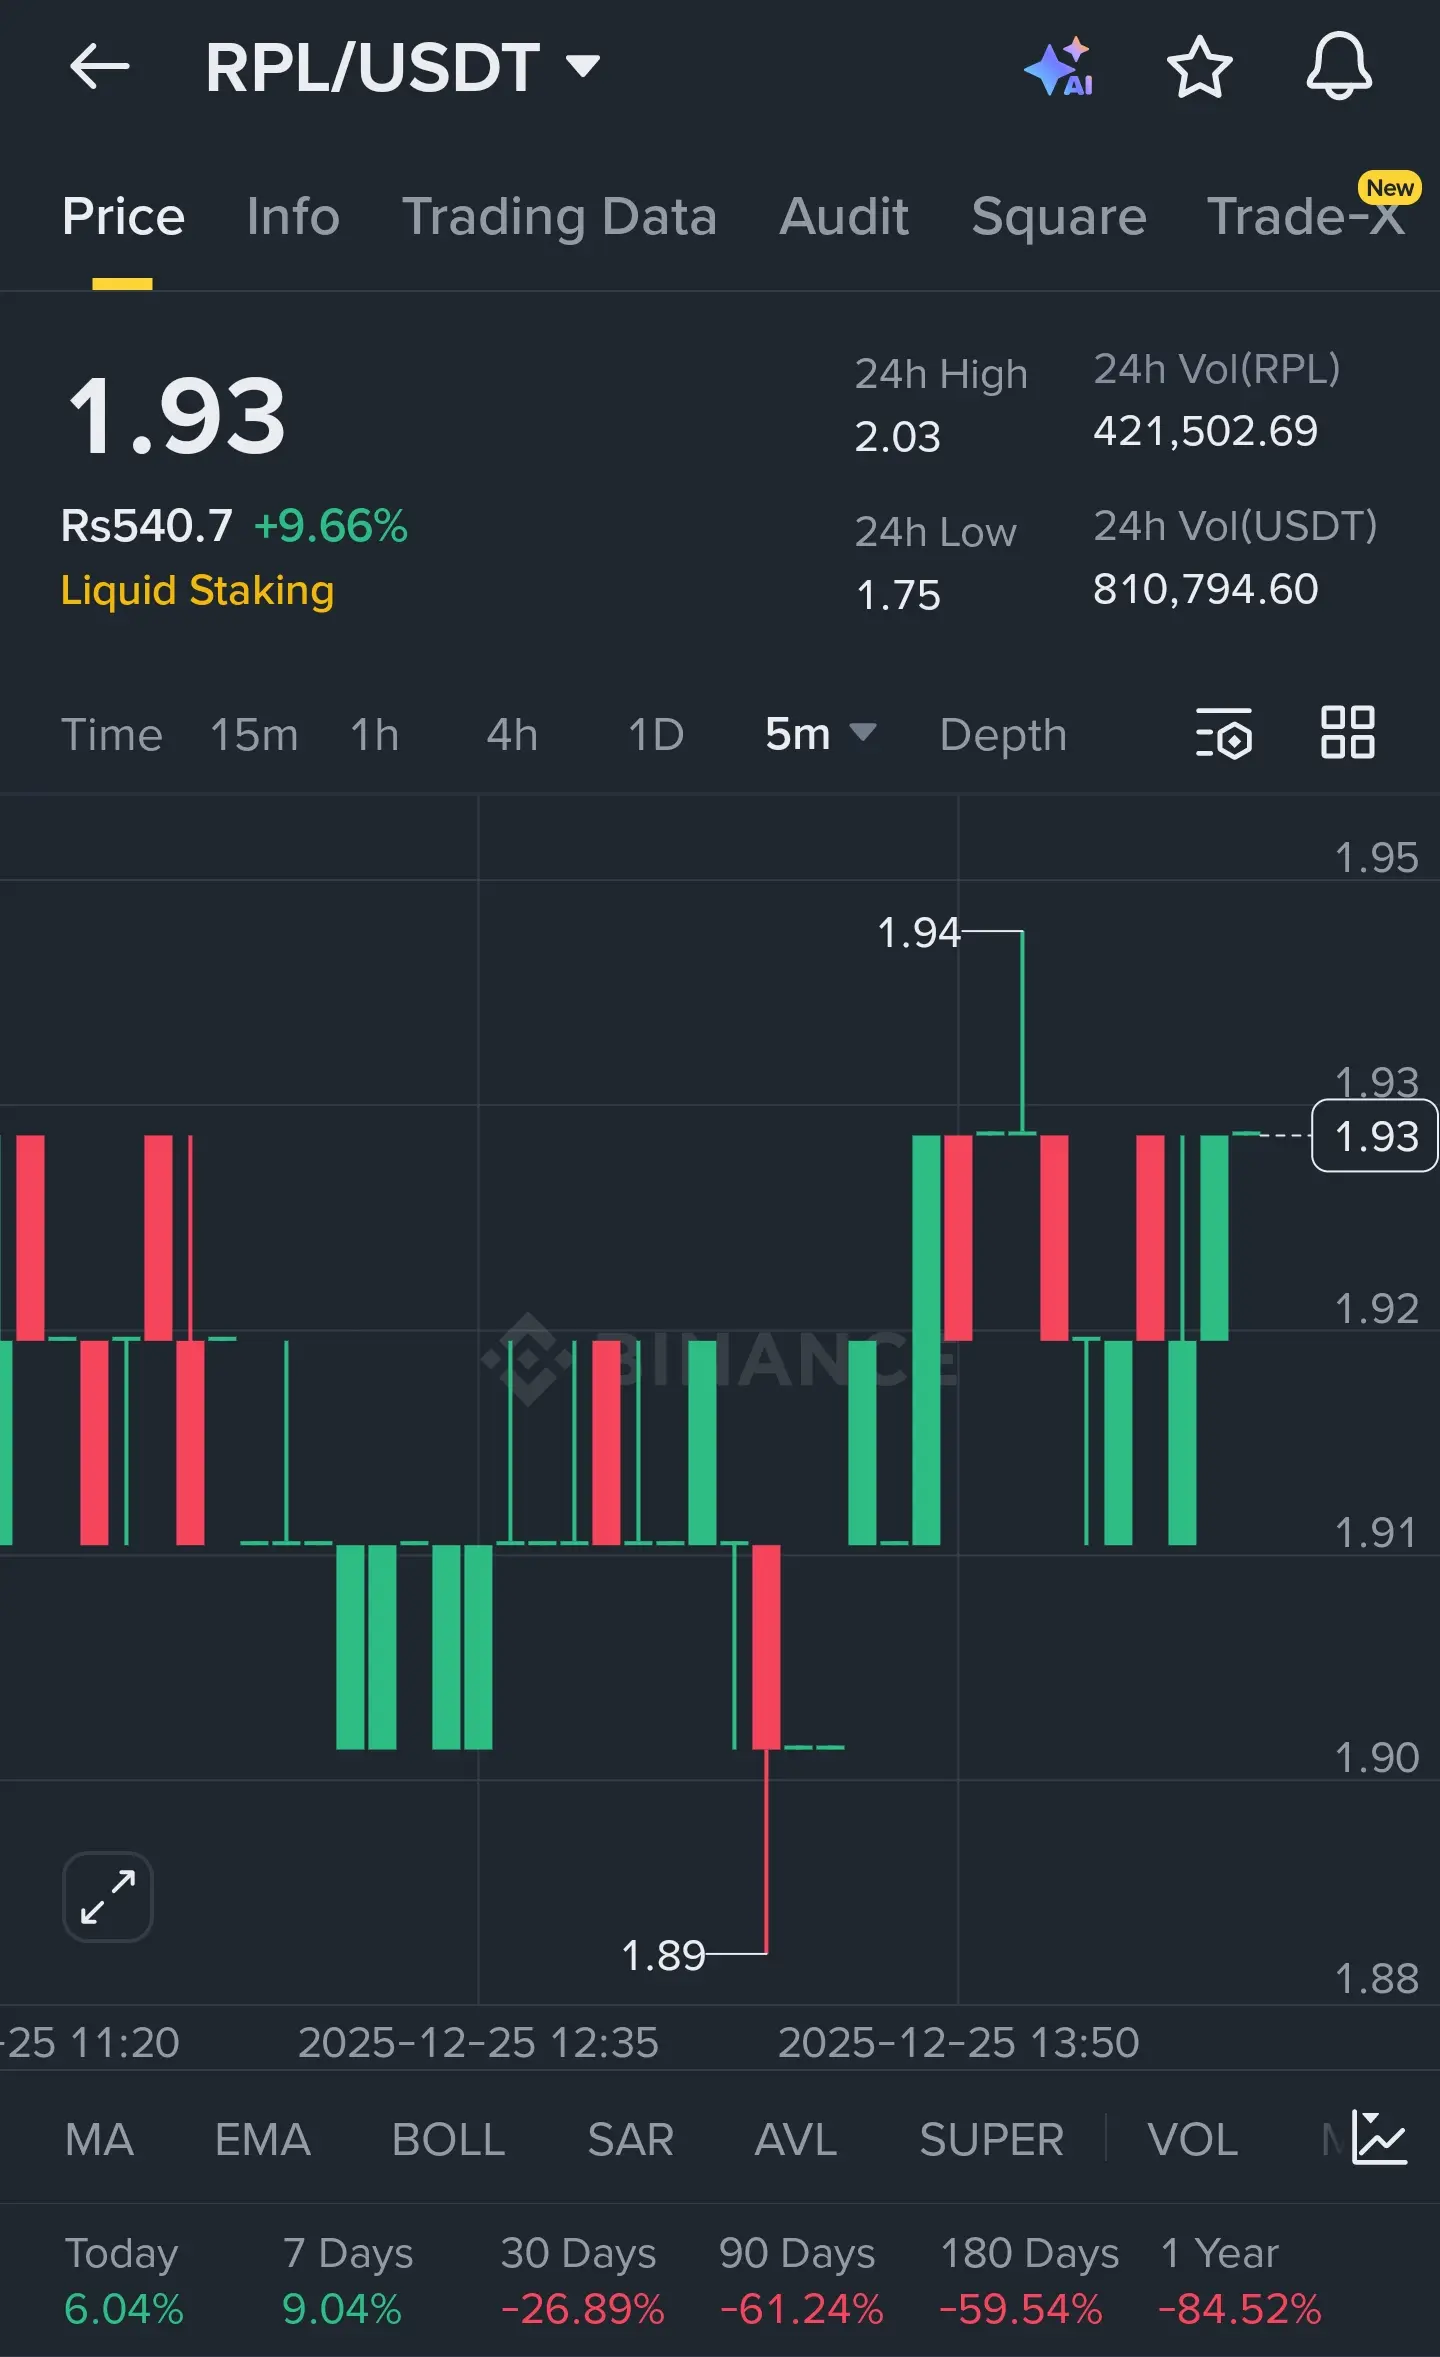Tap the back arrow icon
Viewport: 1440px width, 2357px height.
[x=100, y=67]
